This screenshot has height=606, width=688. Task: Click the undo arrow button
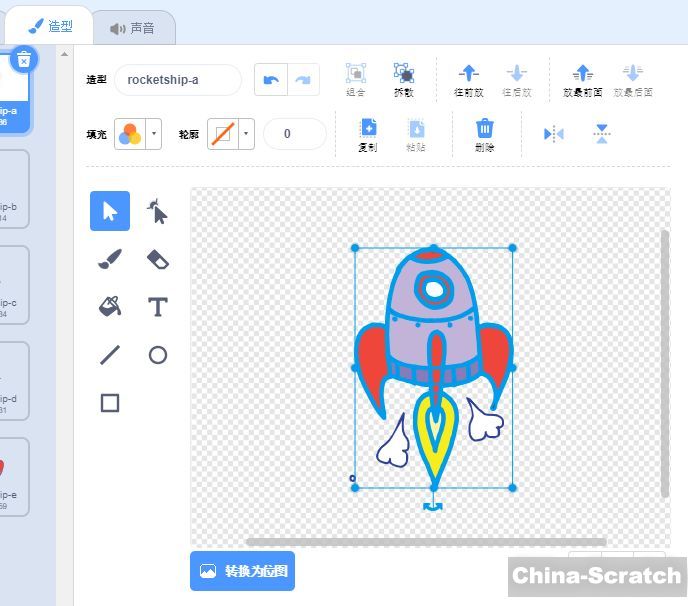click(270, 80)
